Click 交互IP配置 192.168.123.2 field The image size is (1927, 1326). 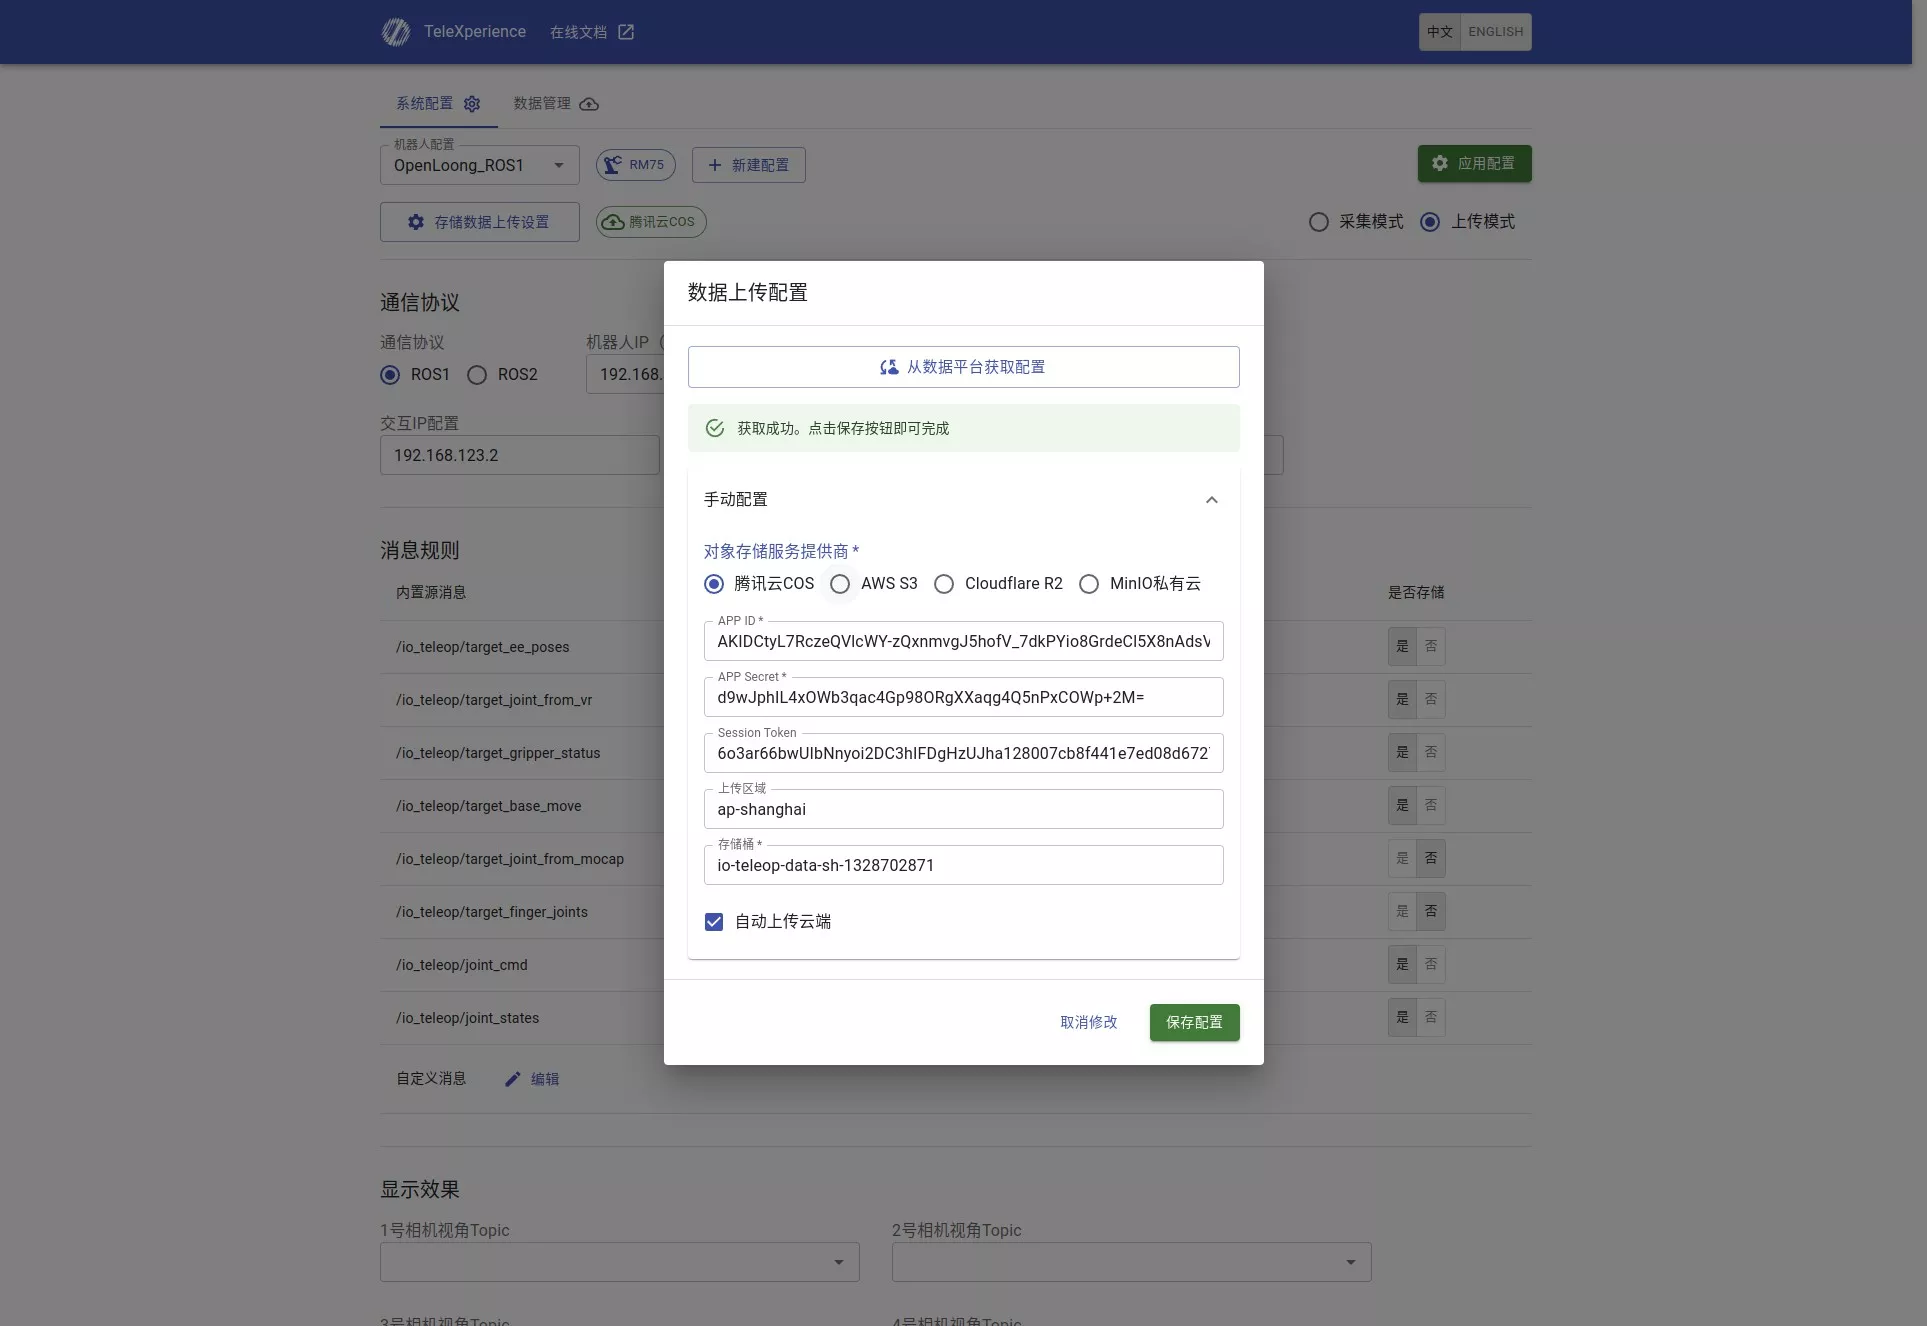[x=520, y=455]
